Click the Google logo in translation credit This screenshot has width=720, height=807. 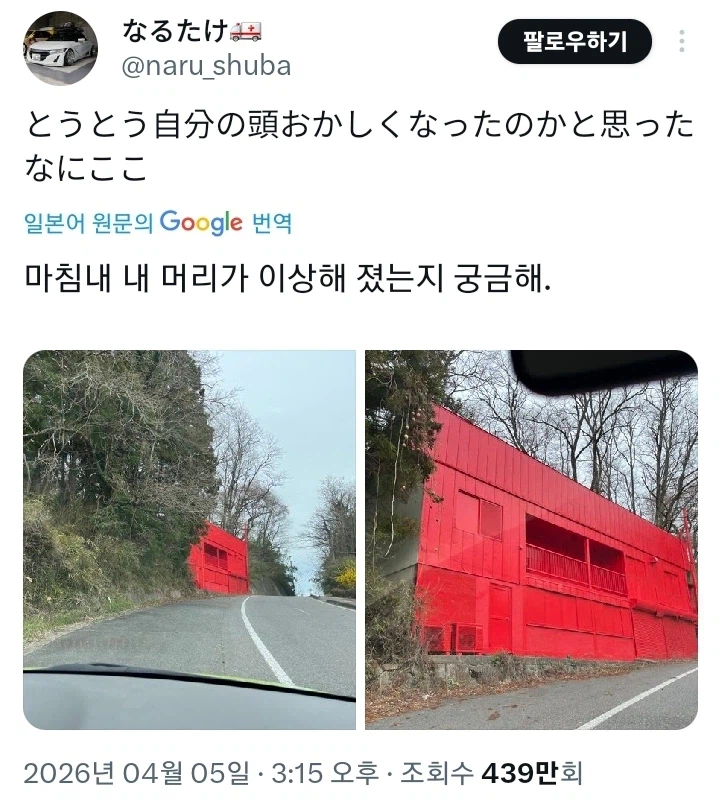[201, 222]
